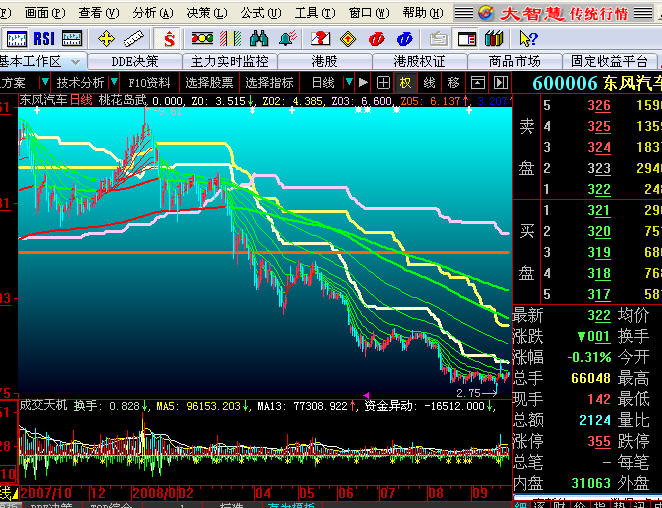Click the magenta triangle marker on chart divider
The width and height of the screenshot is (662, 508).
[366, 395]
